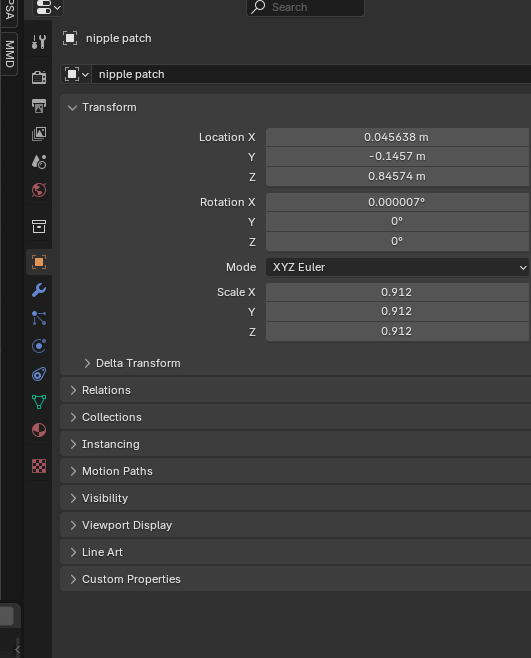Viewport: 531px width, 658px height.
Task: Open the Modifiers wrench tab
Action: [39, 290]
